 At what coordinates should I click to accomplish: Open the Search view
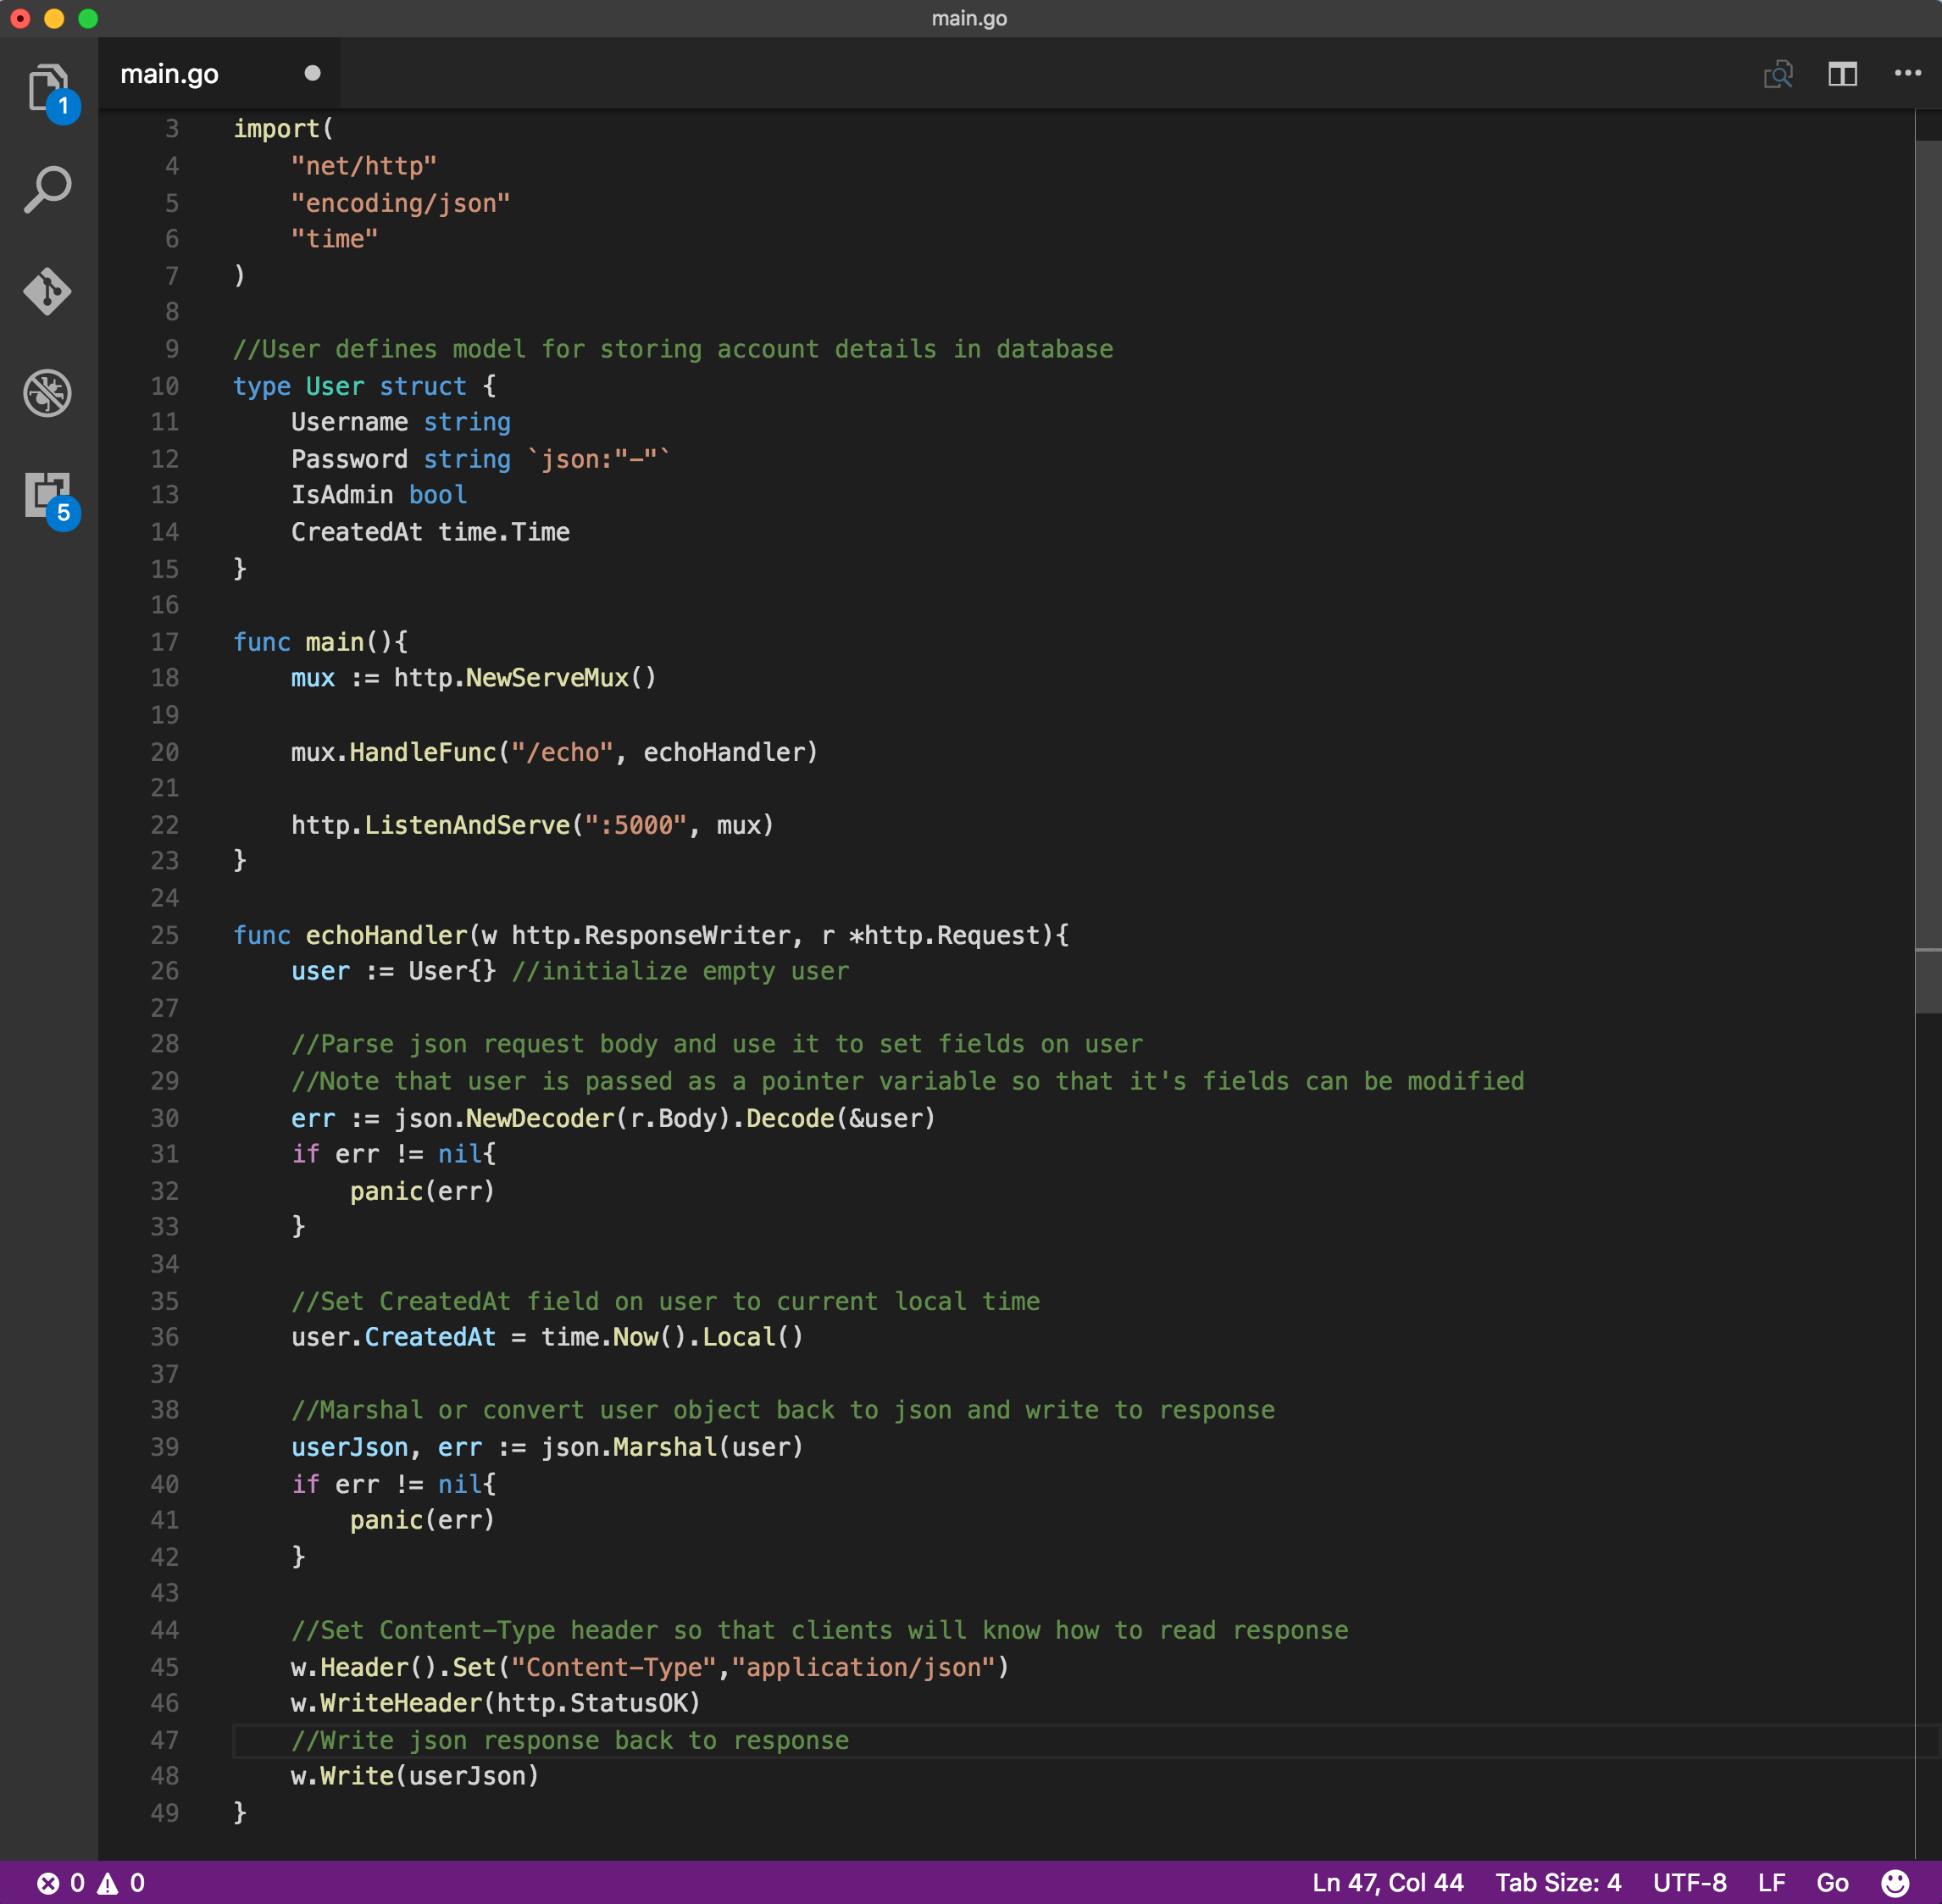point(47,188)
